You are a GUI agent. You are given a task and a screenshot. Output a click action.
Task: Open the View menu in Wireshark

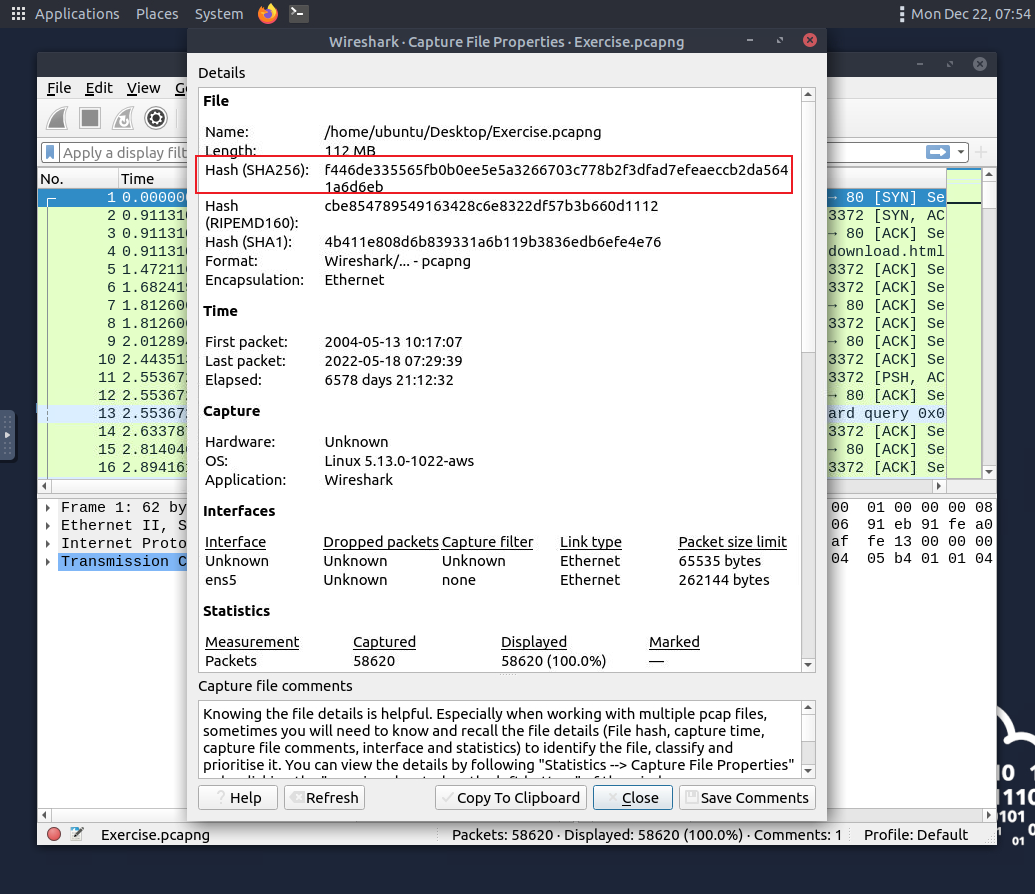[143, 88]
